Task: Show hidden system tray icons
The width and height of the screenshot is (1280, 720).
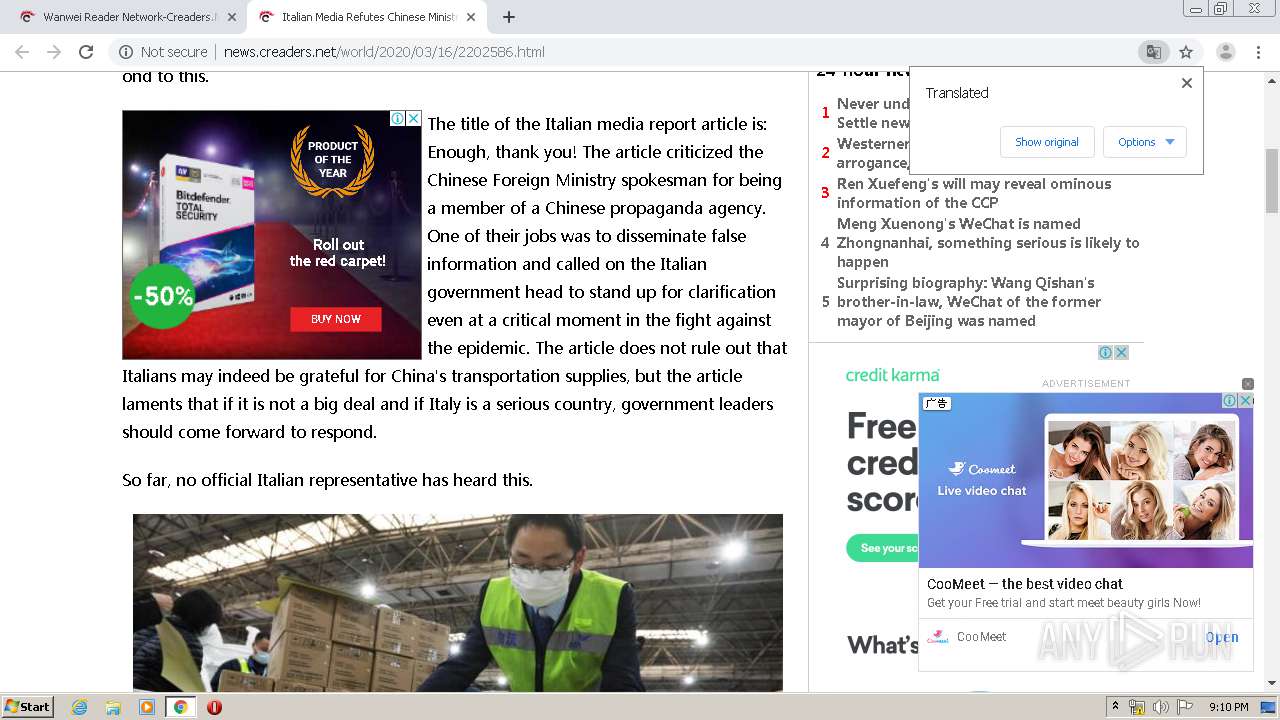Action: pos(1115,707)
